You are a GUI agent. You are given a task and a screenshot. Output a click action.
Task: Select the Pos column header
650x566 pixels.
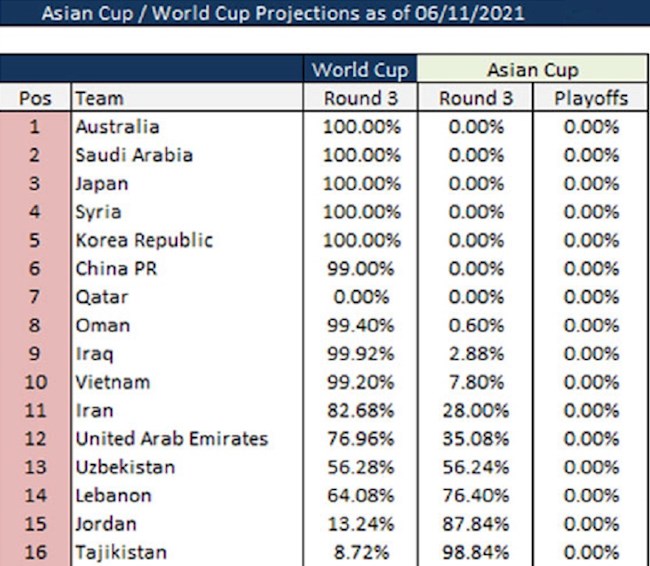pos(35,98)
